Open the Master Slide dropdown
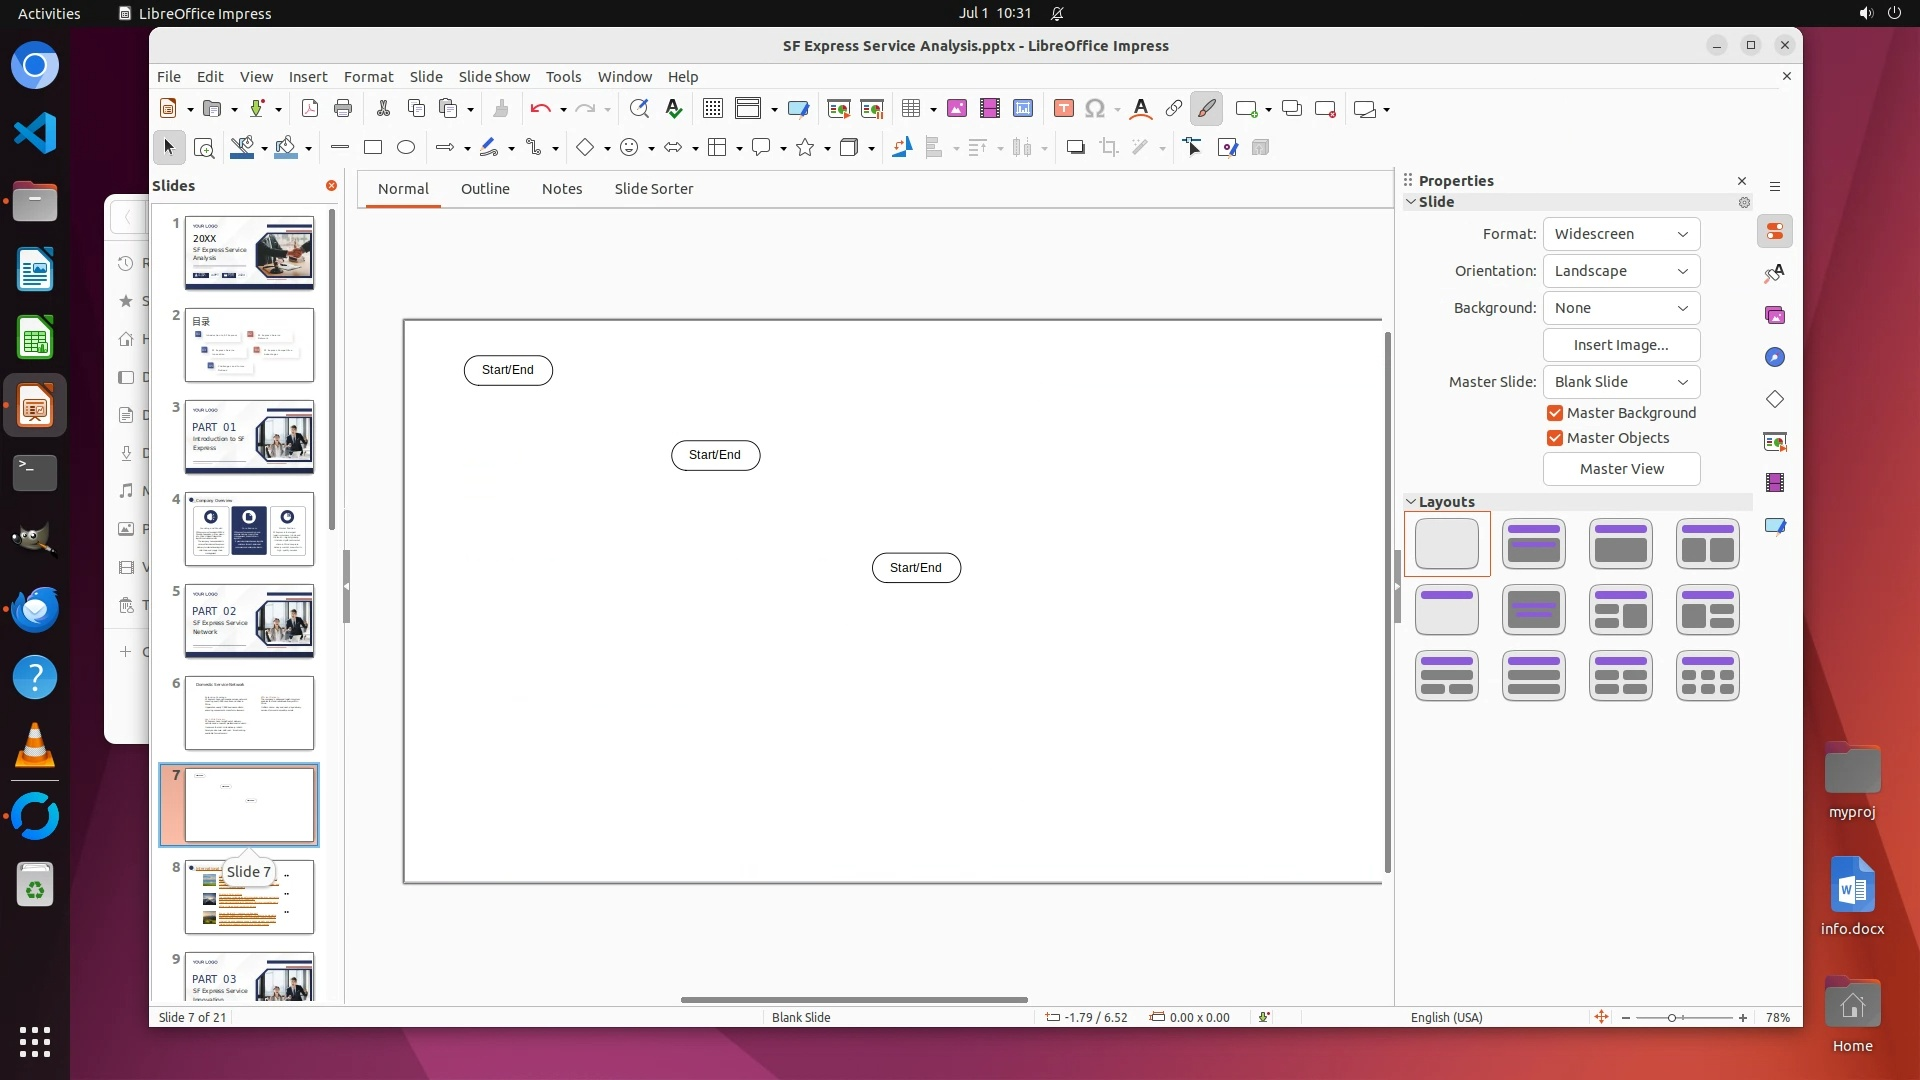This screenshot has height=1080, width=1920. 1620,382
